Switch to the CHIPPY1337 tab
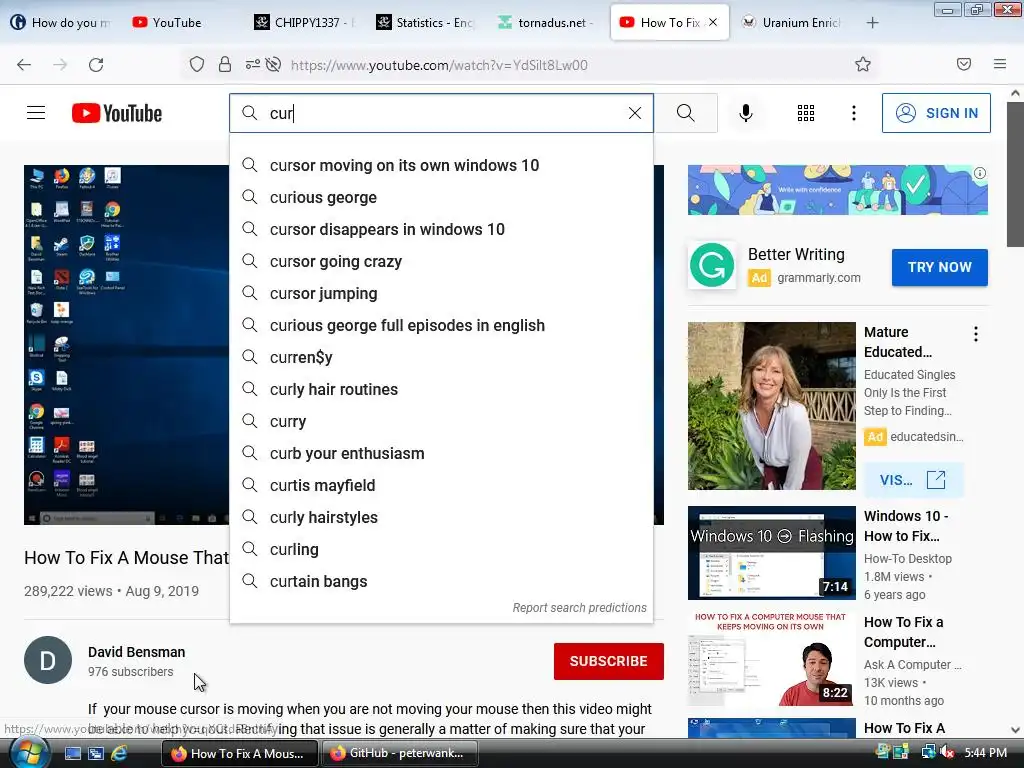1024x768 pixels. (x=304, y=23)
